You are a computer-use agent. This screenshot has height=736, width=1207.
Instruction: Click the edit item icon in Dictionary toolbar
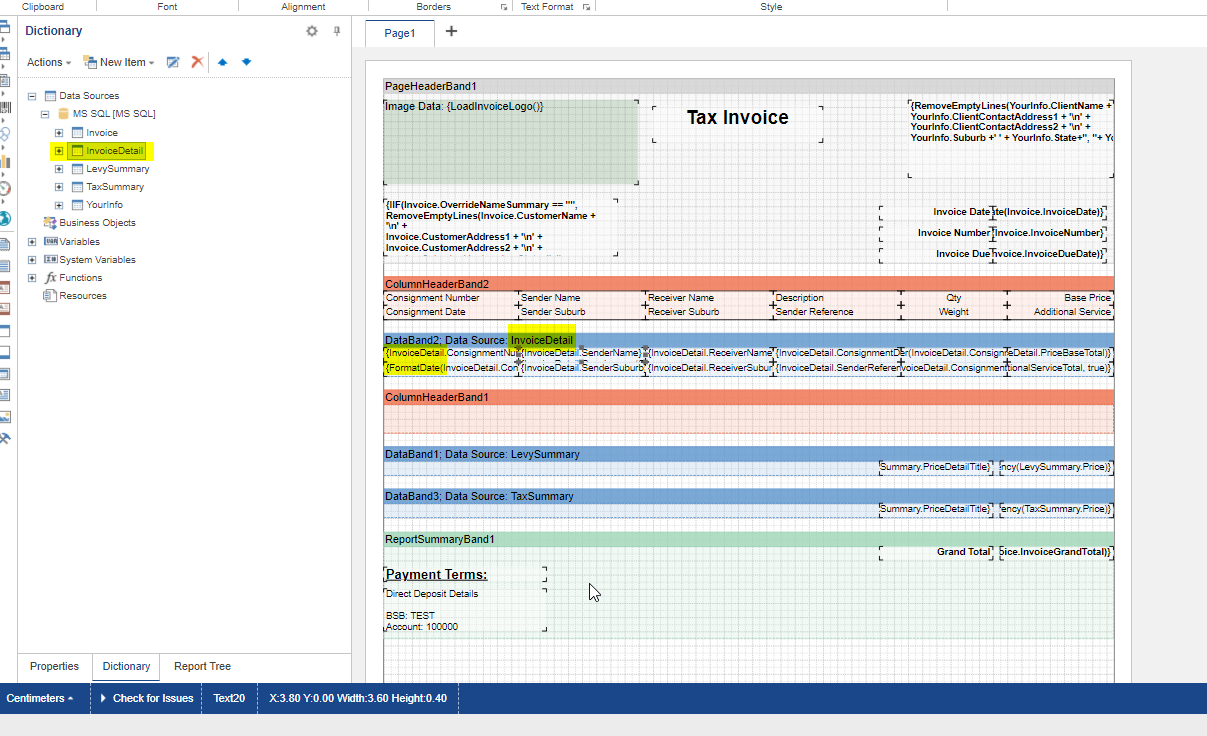click(173, 62)
